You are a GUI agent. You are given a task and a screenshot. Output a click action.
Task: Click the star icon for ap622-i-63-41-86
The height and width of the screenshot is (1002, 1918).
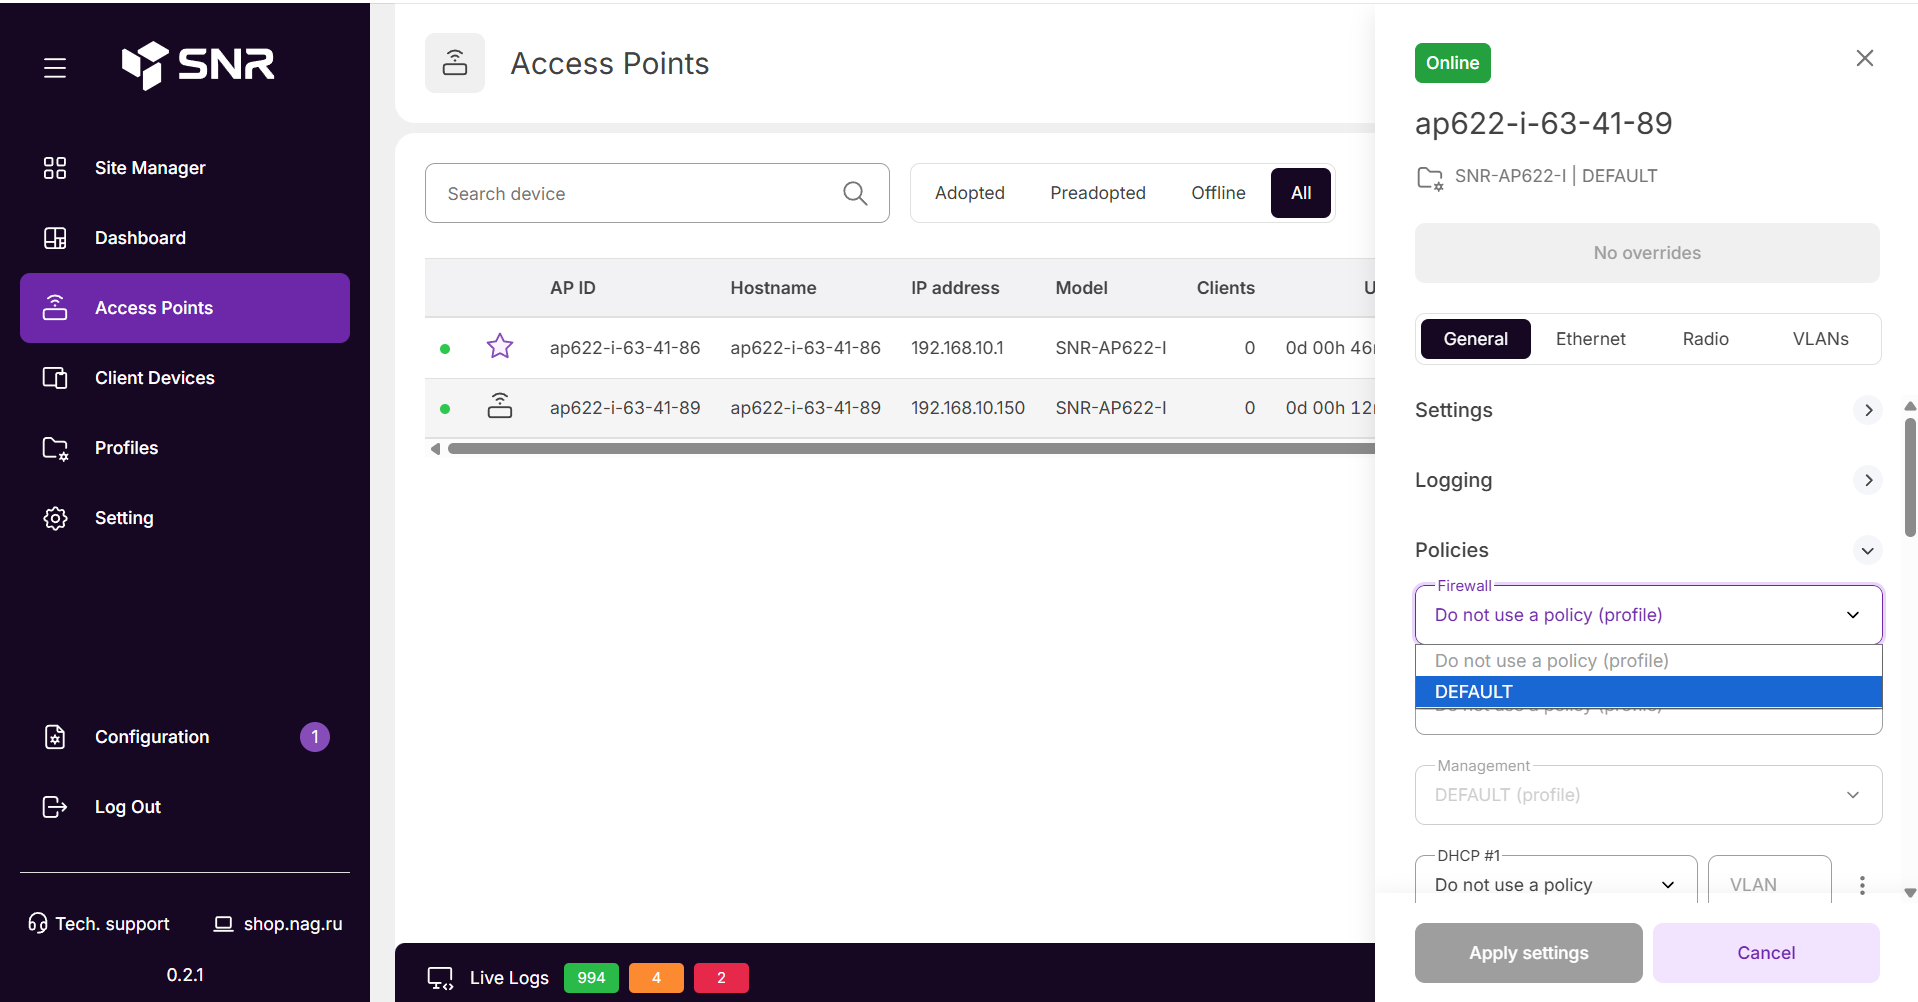500,347
